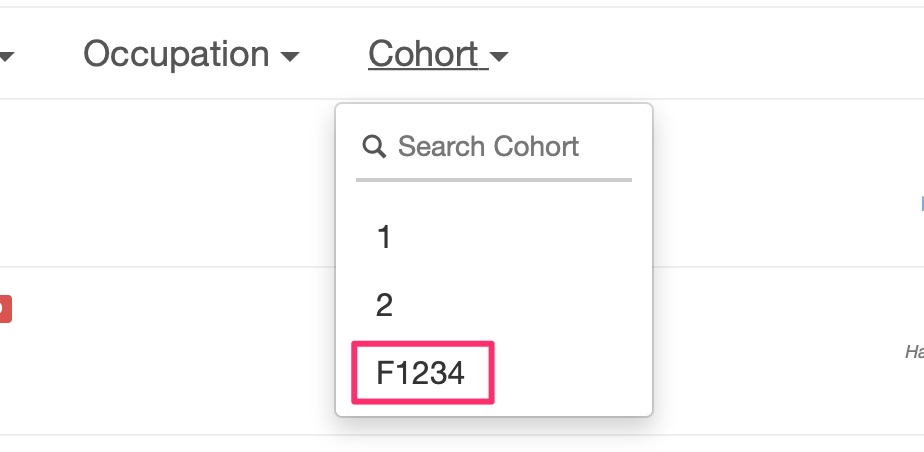
Task: Click the underline beneath Search Cohort field
Action: pyautogui.click(x=494, y=179)
